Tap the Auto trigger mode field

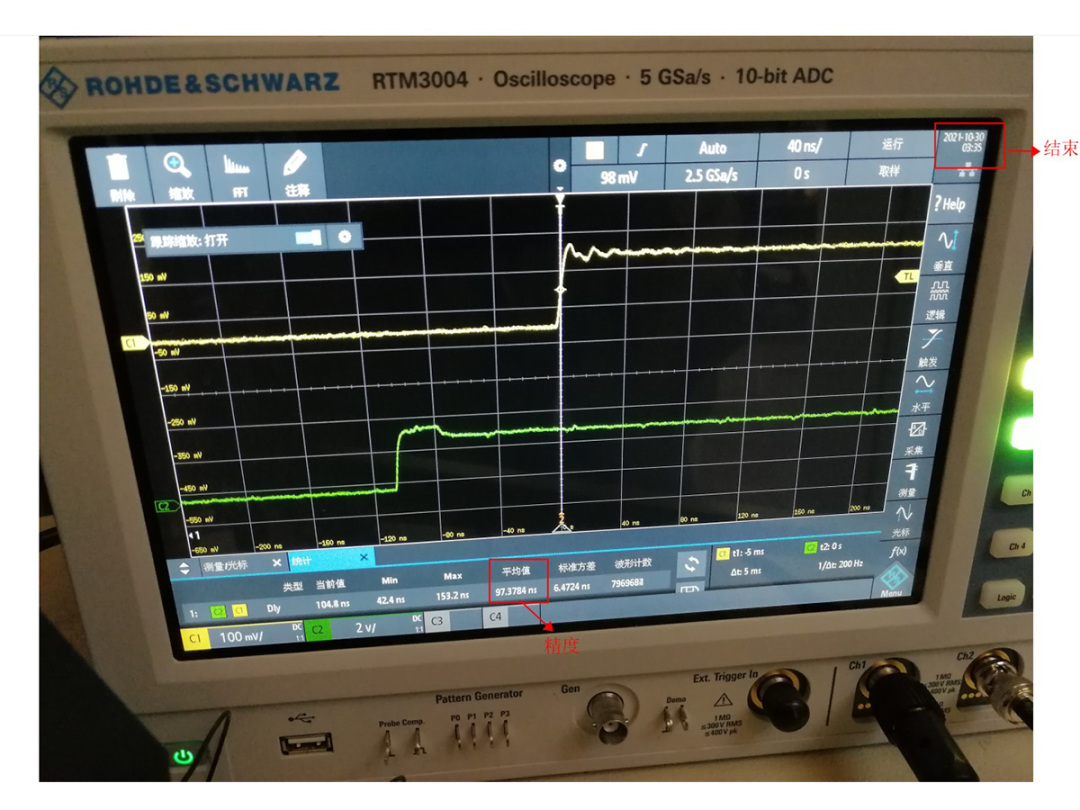712,148
